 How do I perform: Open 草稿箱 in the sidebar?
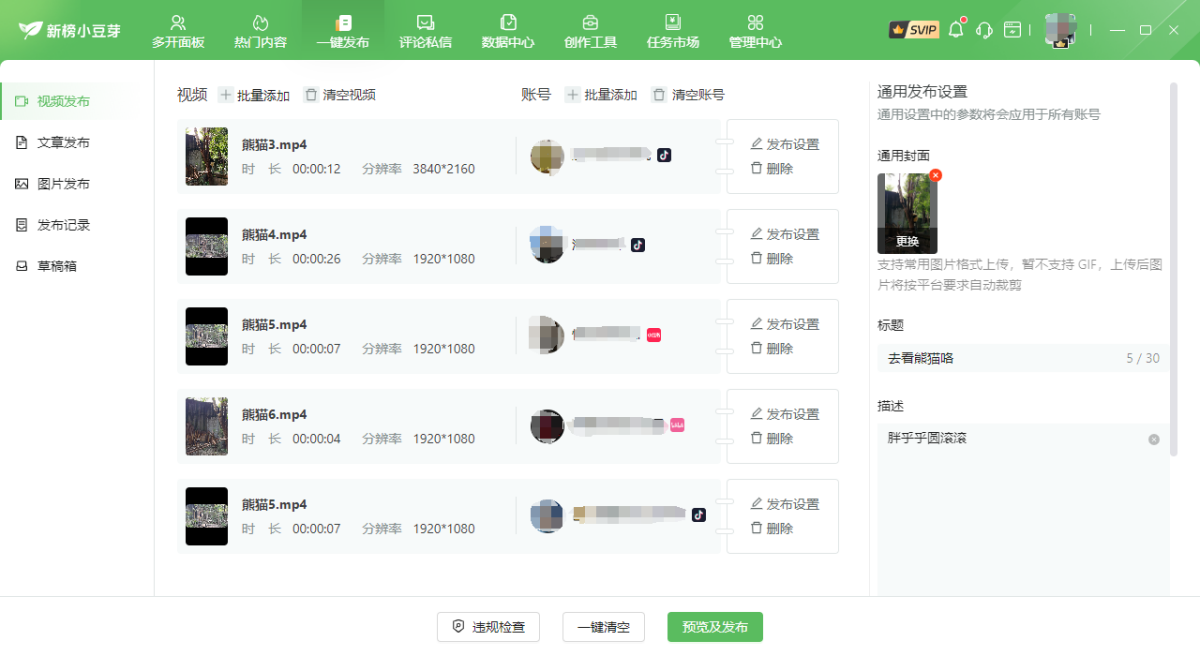pyautogui.click(x=56, y=266)
